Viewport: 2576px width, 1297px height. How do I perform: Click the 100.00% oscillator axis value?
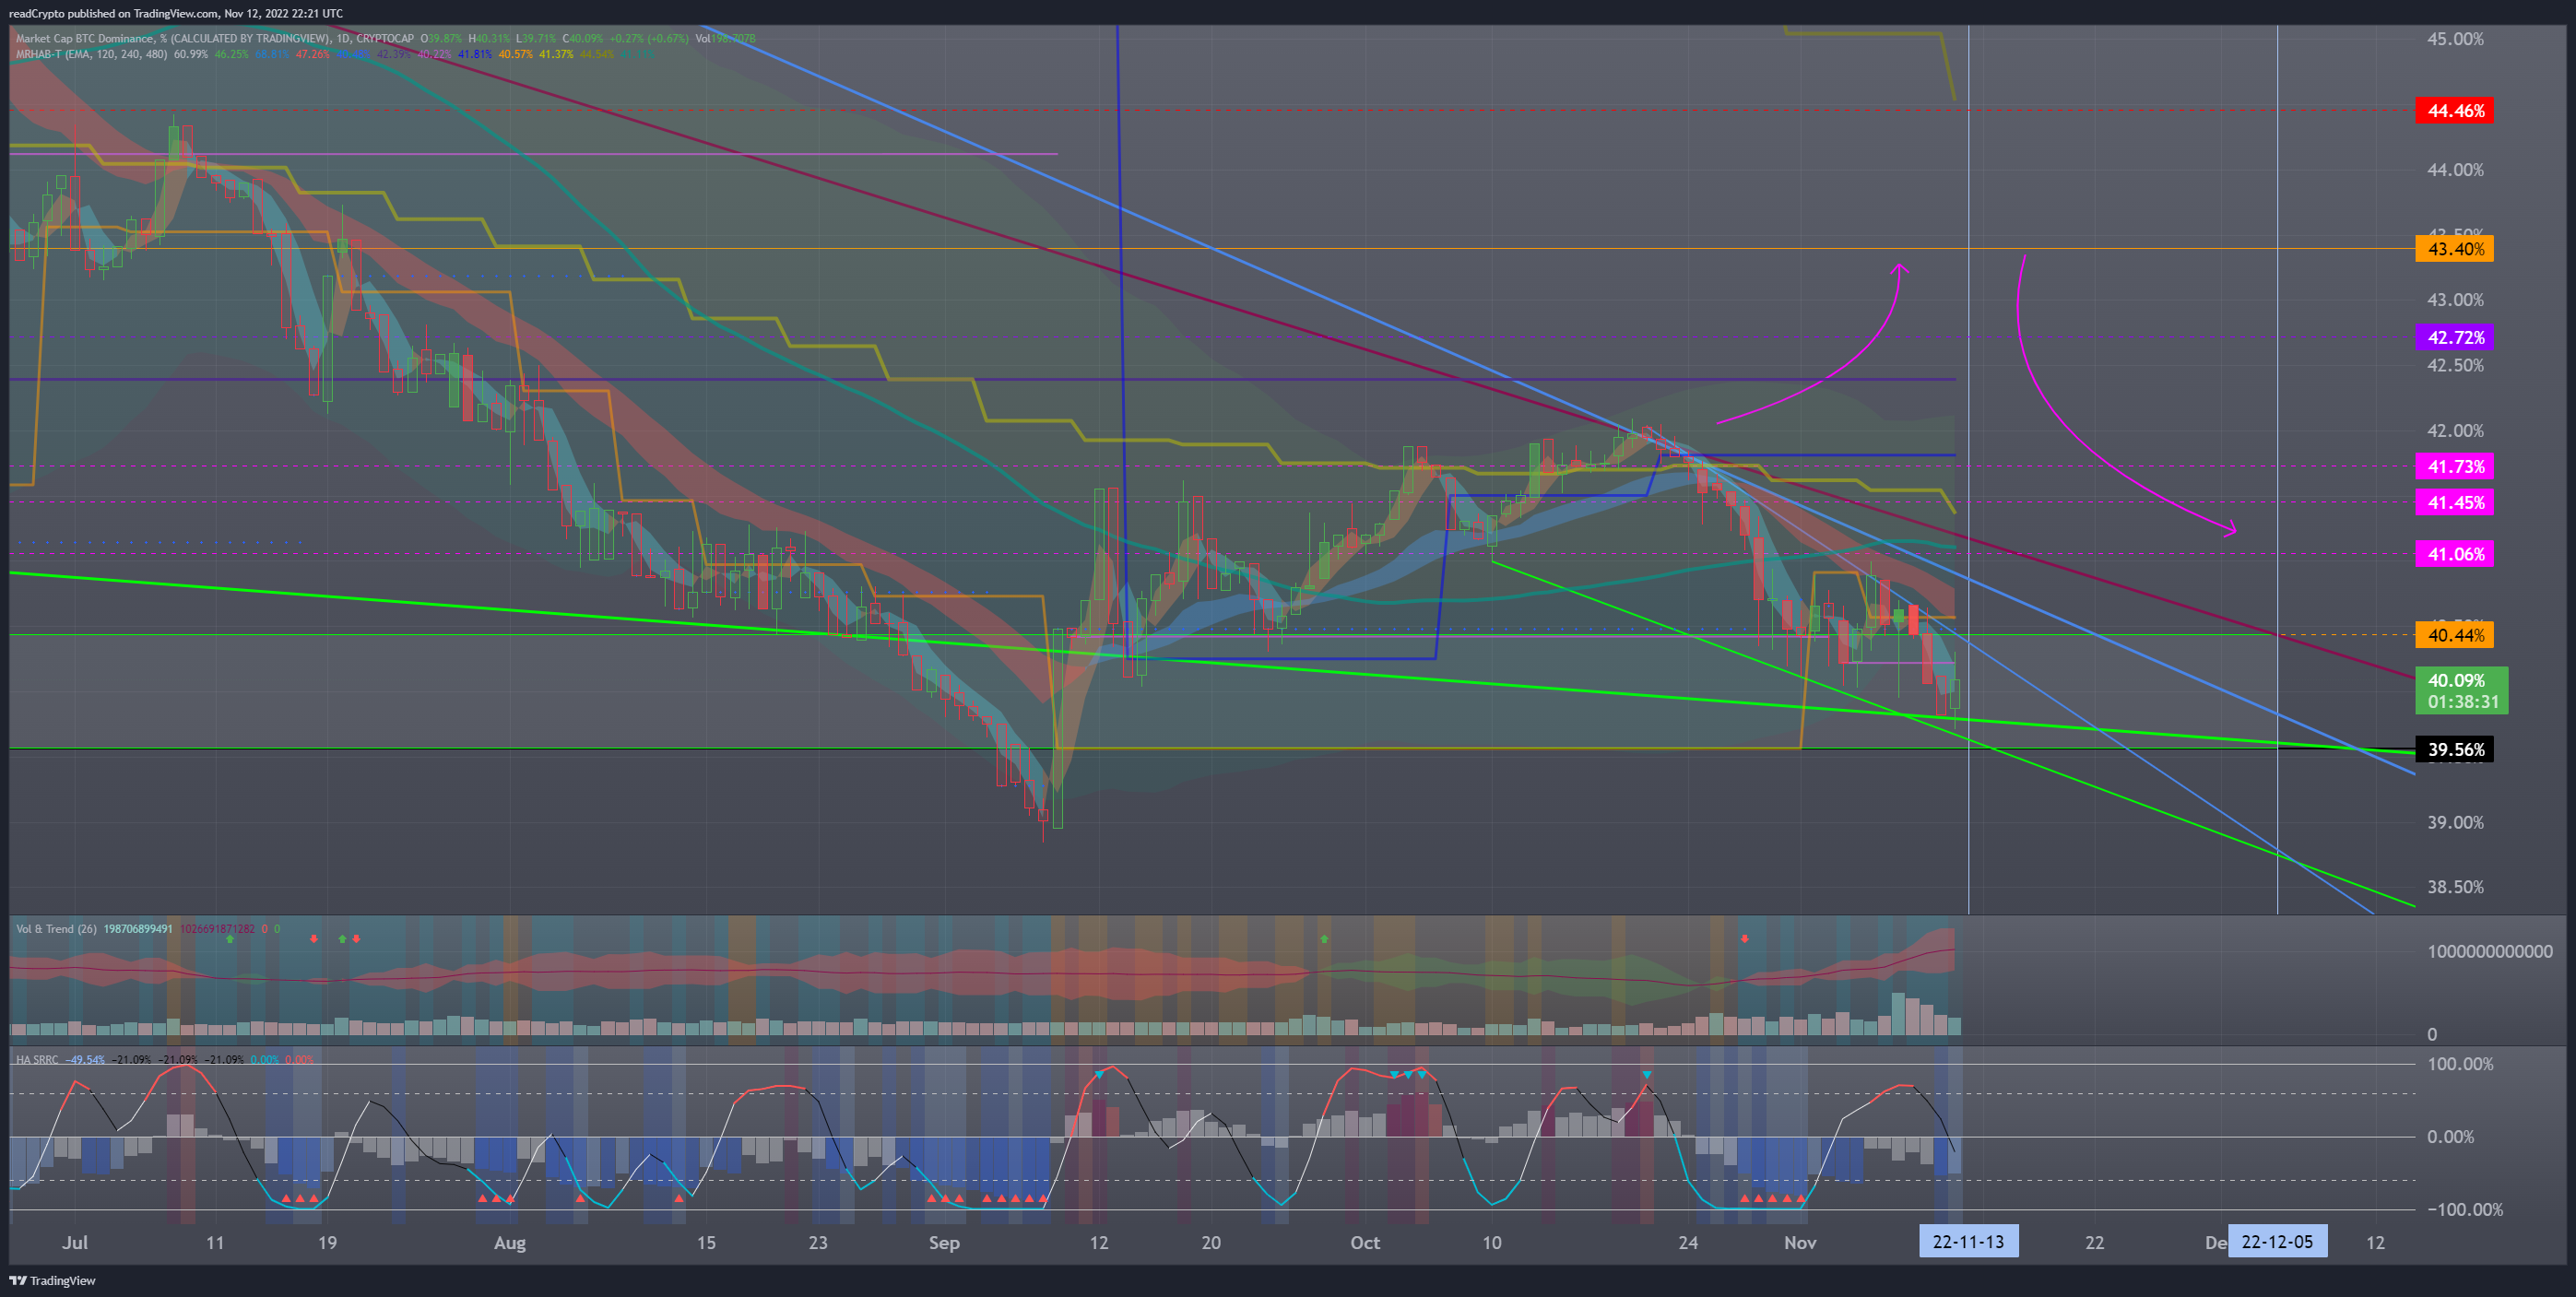click(2460, 1063)
